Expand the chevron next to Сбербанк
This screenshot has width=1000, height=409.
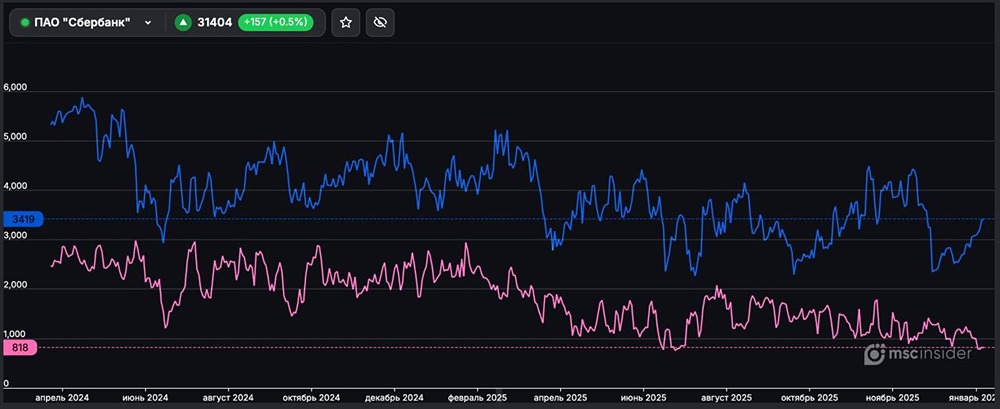click(x=148, y=22)
